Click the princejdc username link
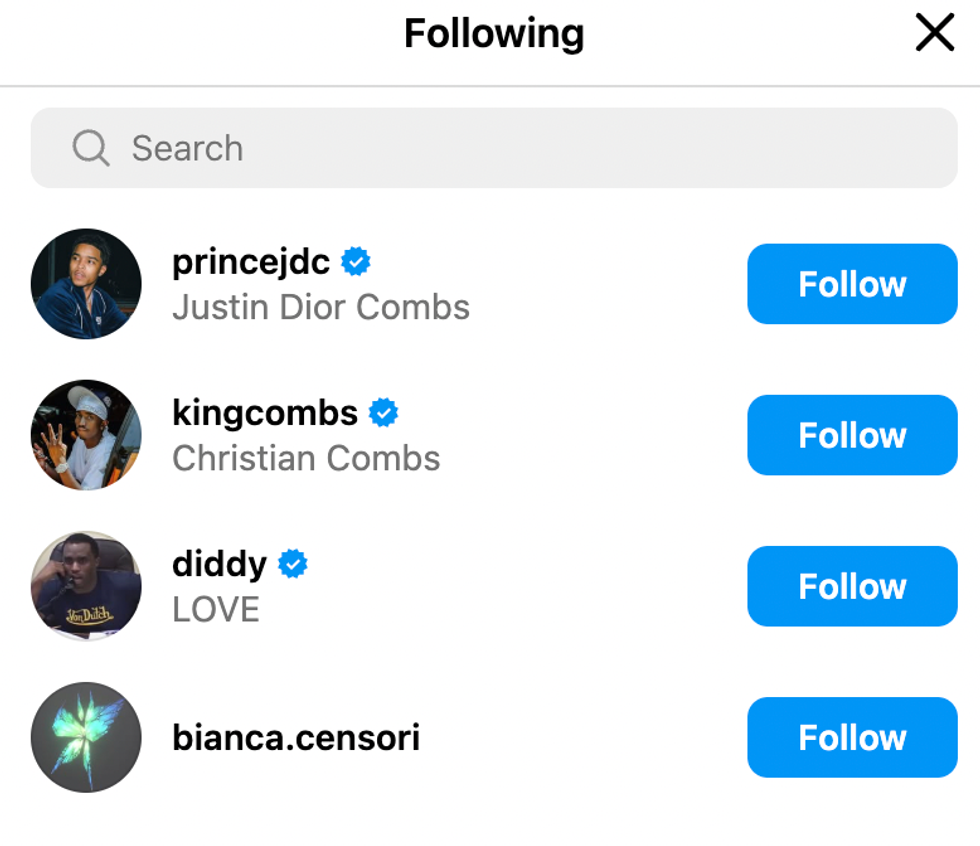This screenshot has width=980, height=846. 251,262
